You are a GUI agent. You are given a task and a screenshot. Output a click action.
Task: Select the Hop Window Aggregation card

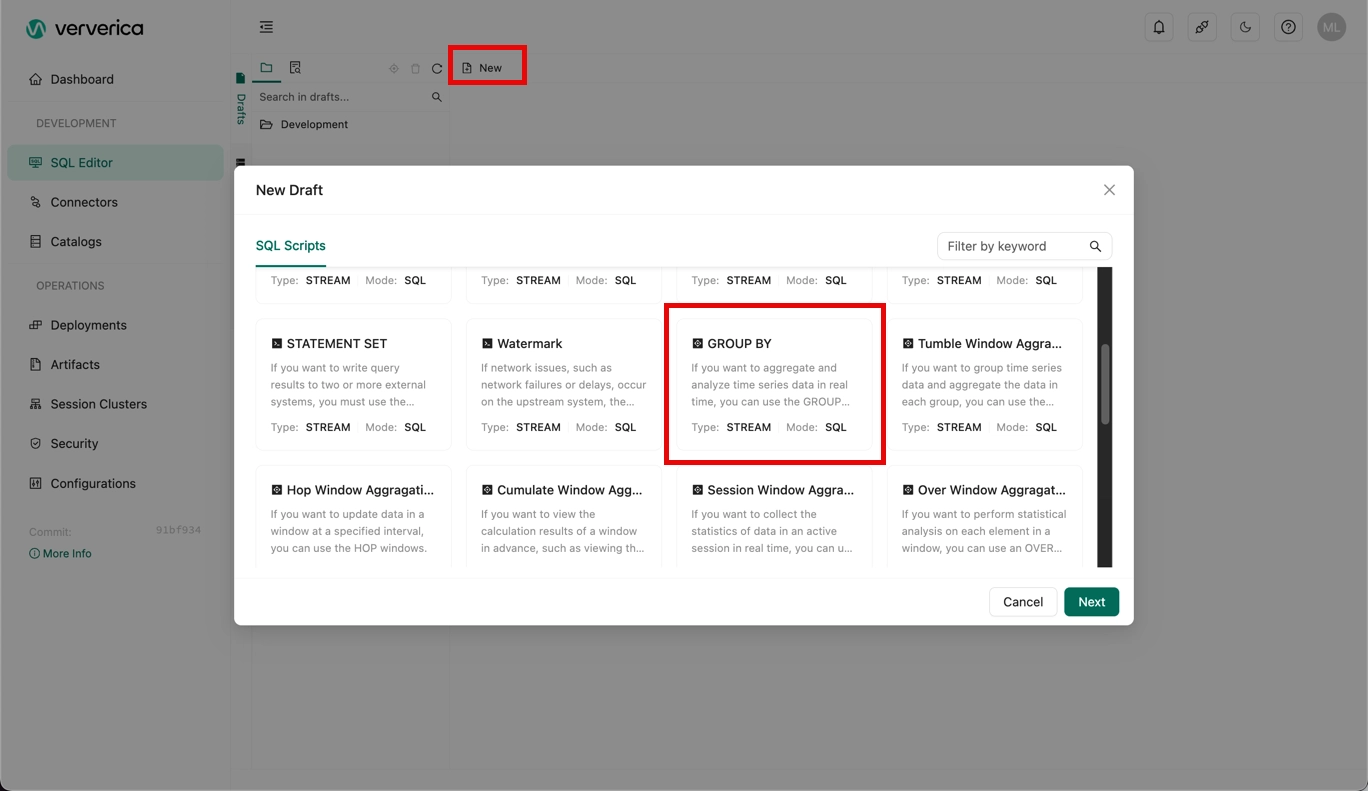point(354,517)
